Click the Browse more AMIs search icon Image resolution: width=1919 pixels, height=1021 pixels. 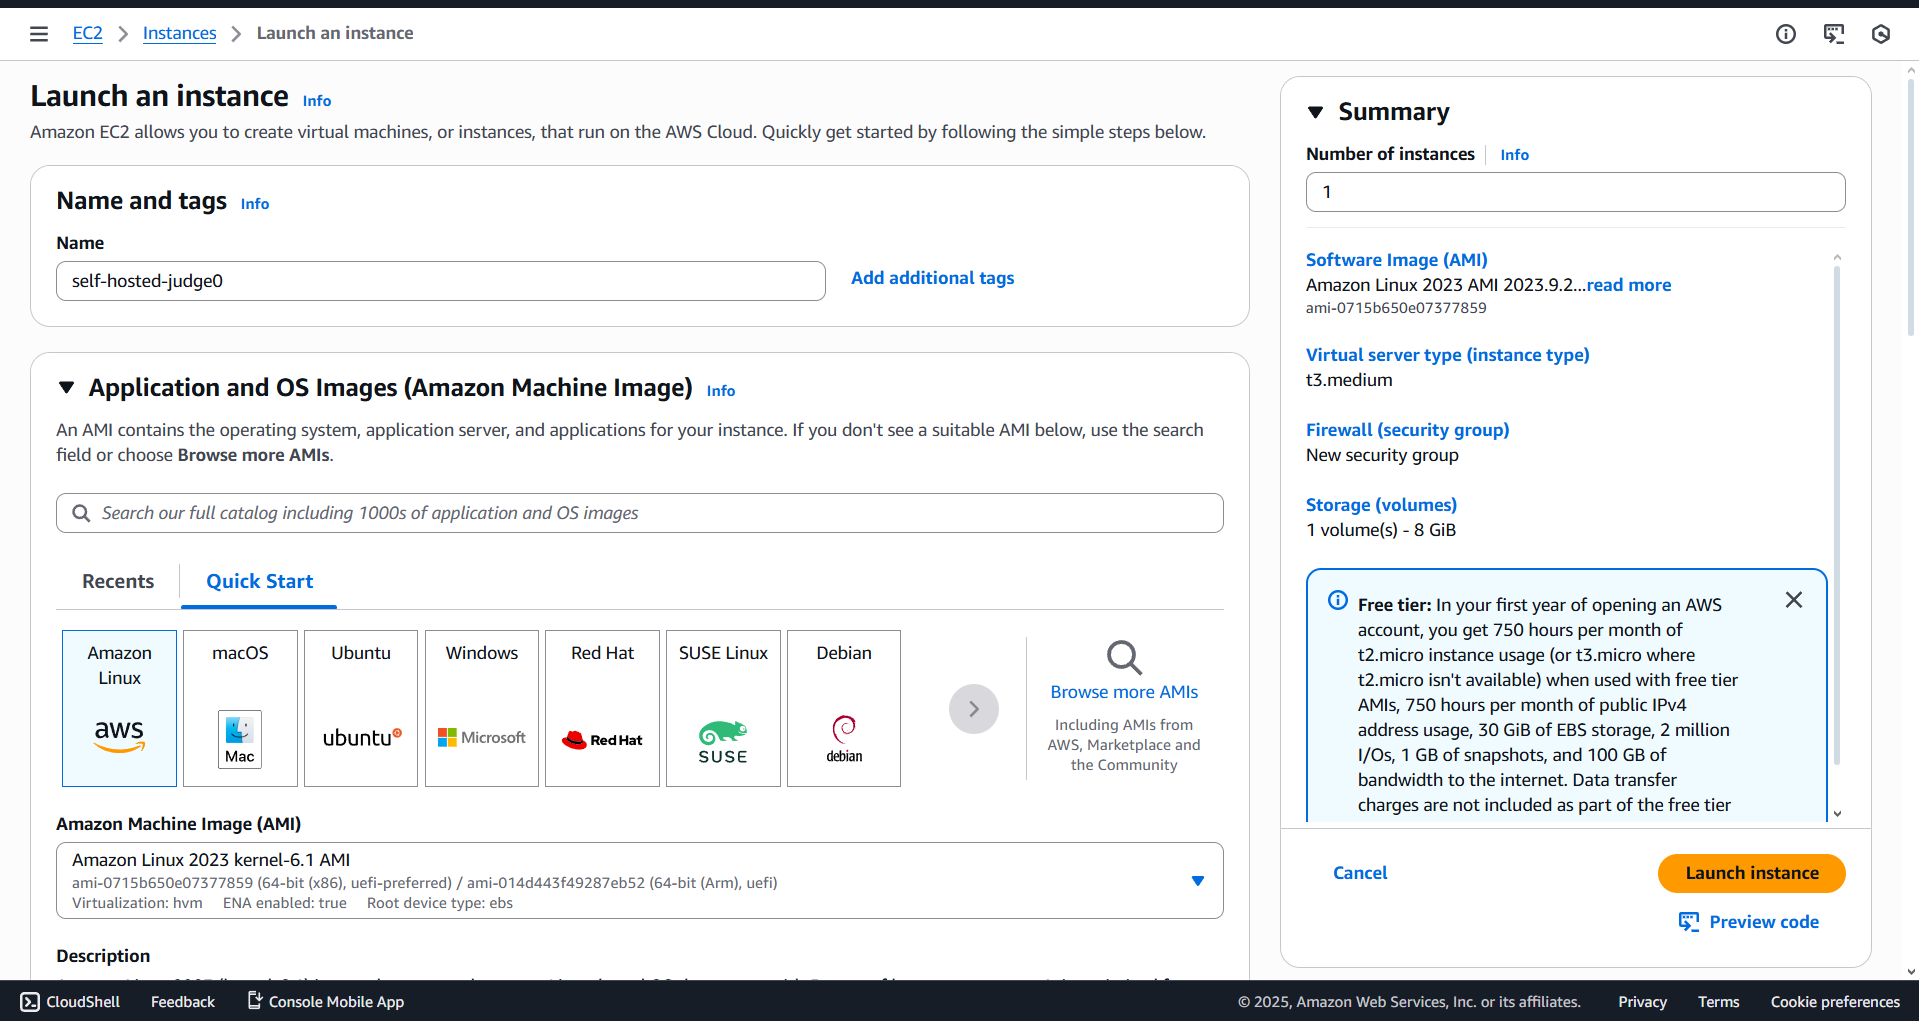[x=1123, y=658]
